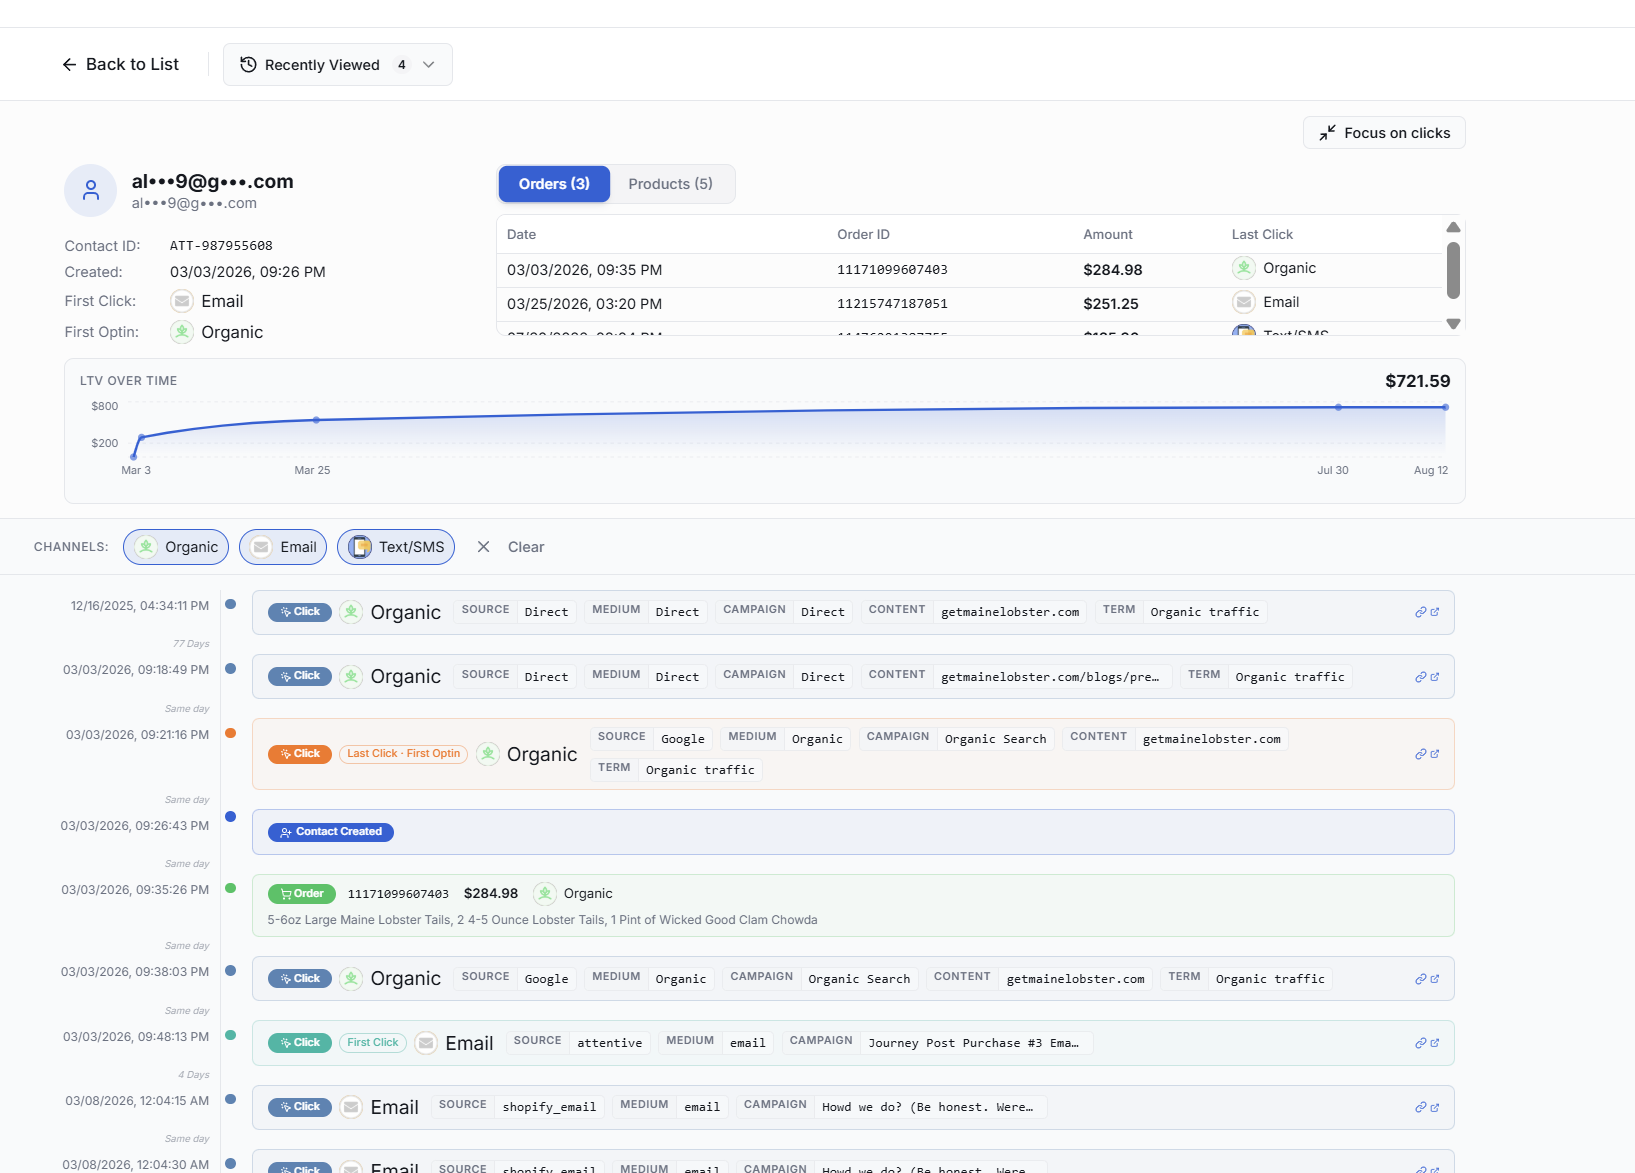This screenshot has width=1635, height=1173.
Task: Click the Click badge on the 12/16/2025 row
Action: point(300,612)
